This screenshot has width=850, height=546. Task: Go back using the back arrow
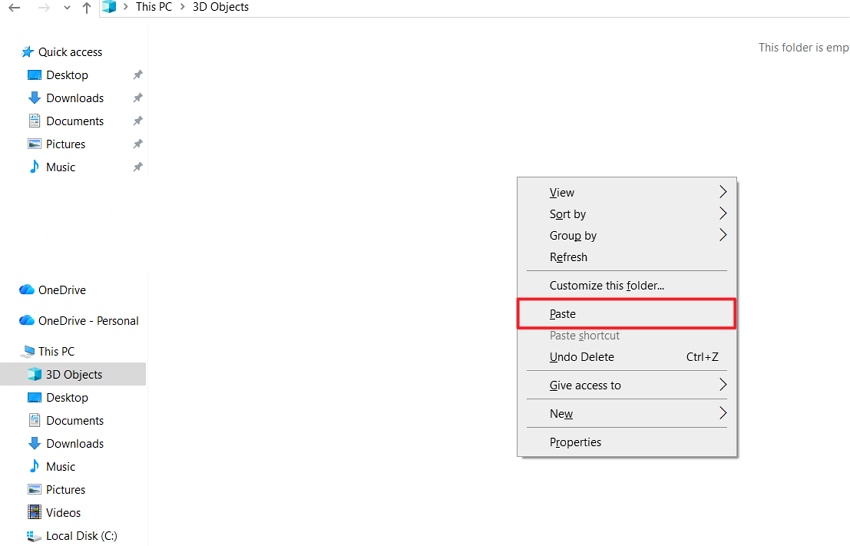click(x=15, y=8)
